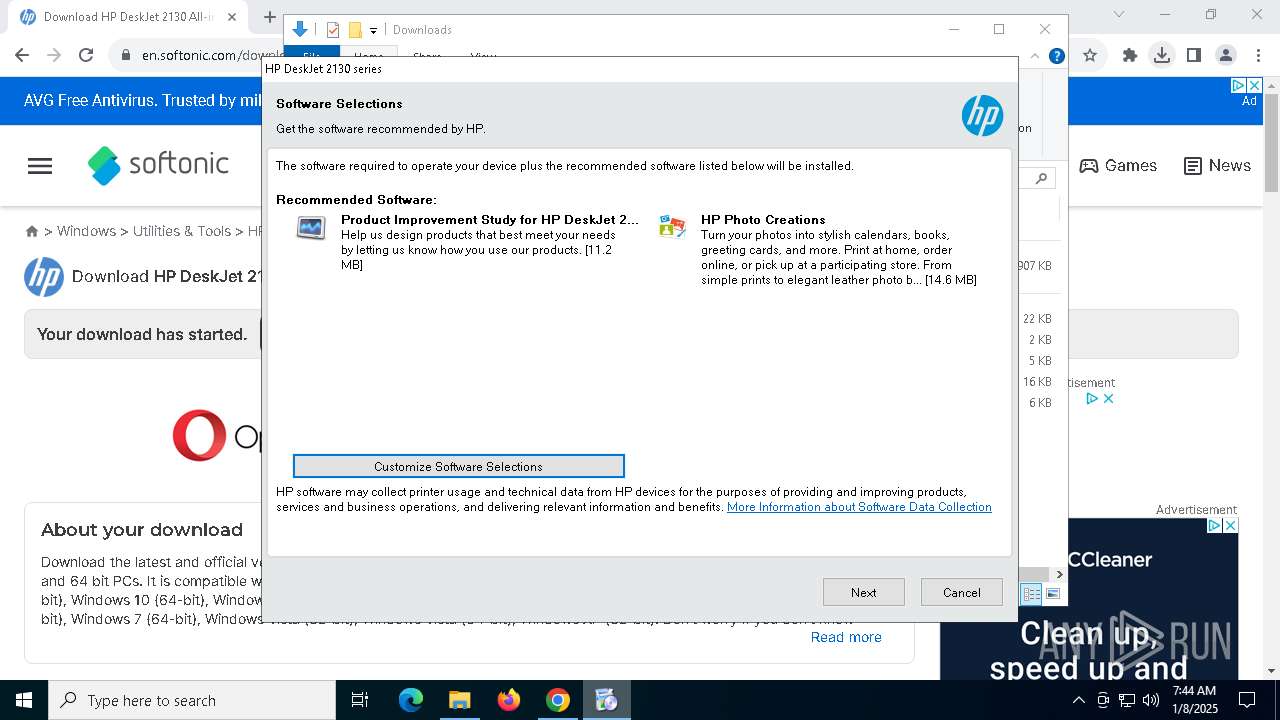Viewport: 1280px width, 720px height.
Task: Click the Product Improvement Study icon
Action: pyautogui.click(x=311, y=228)
